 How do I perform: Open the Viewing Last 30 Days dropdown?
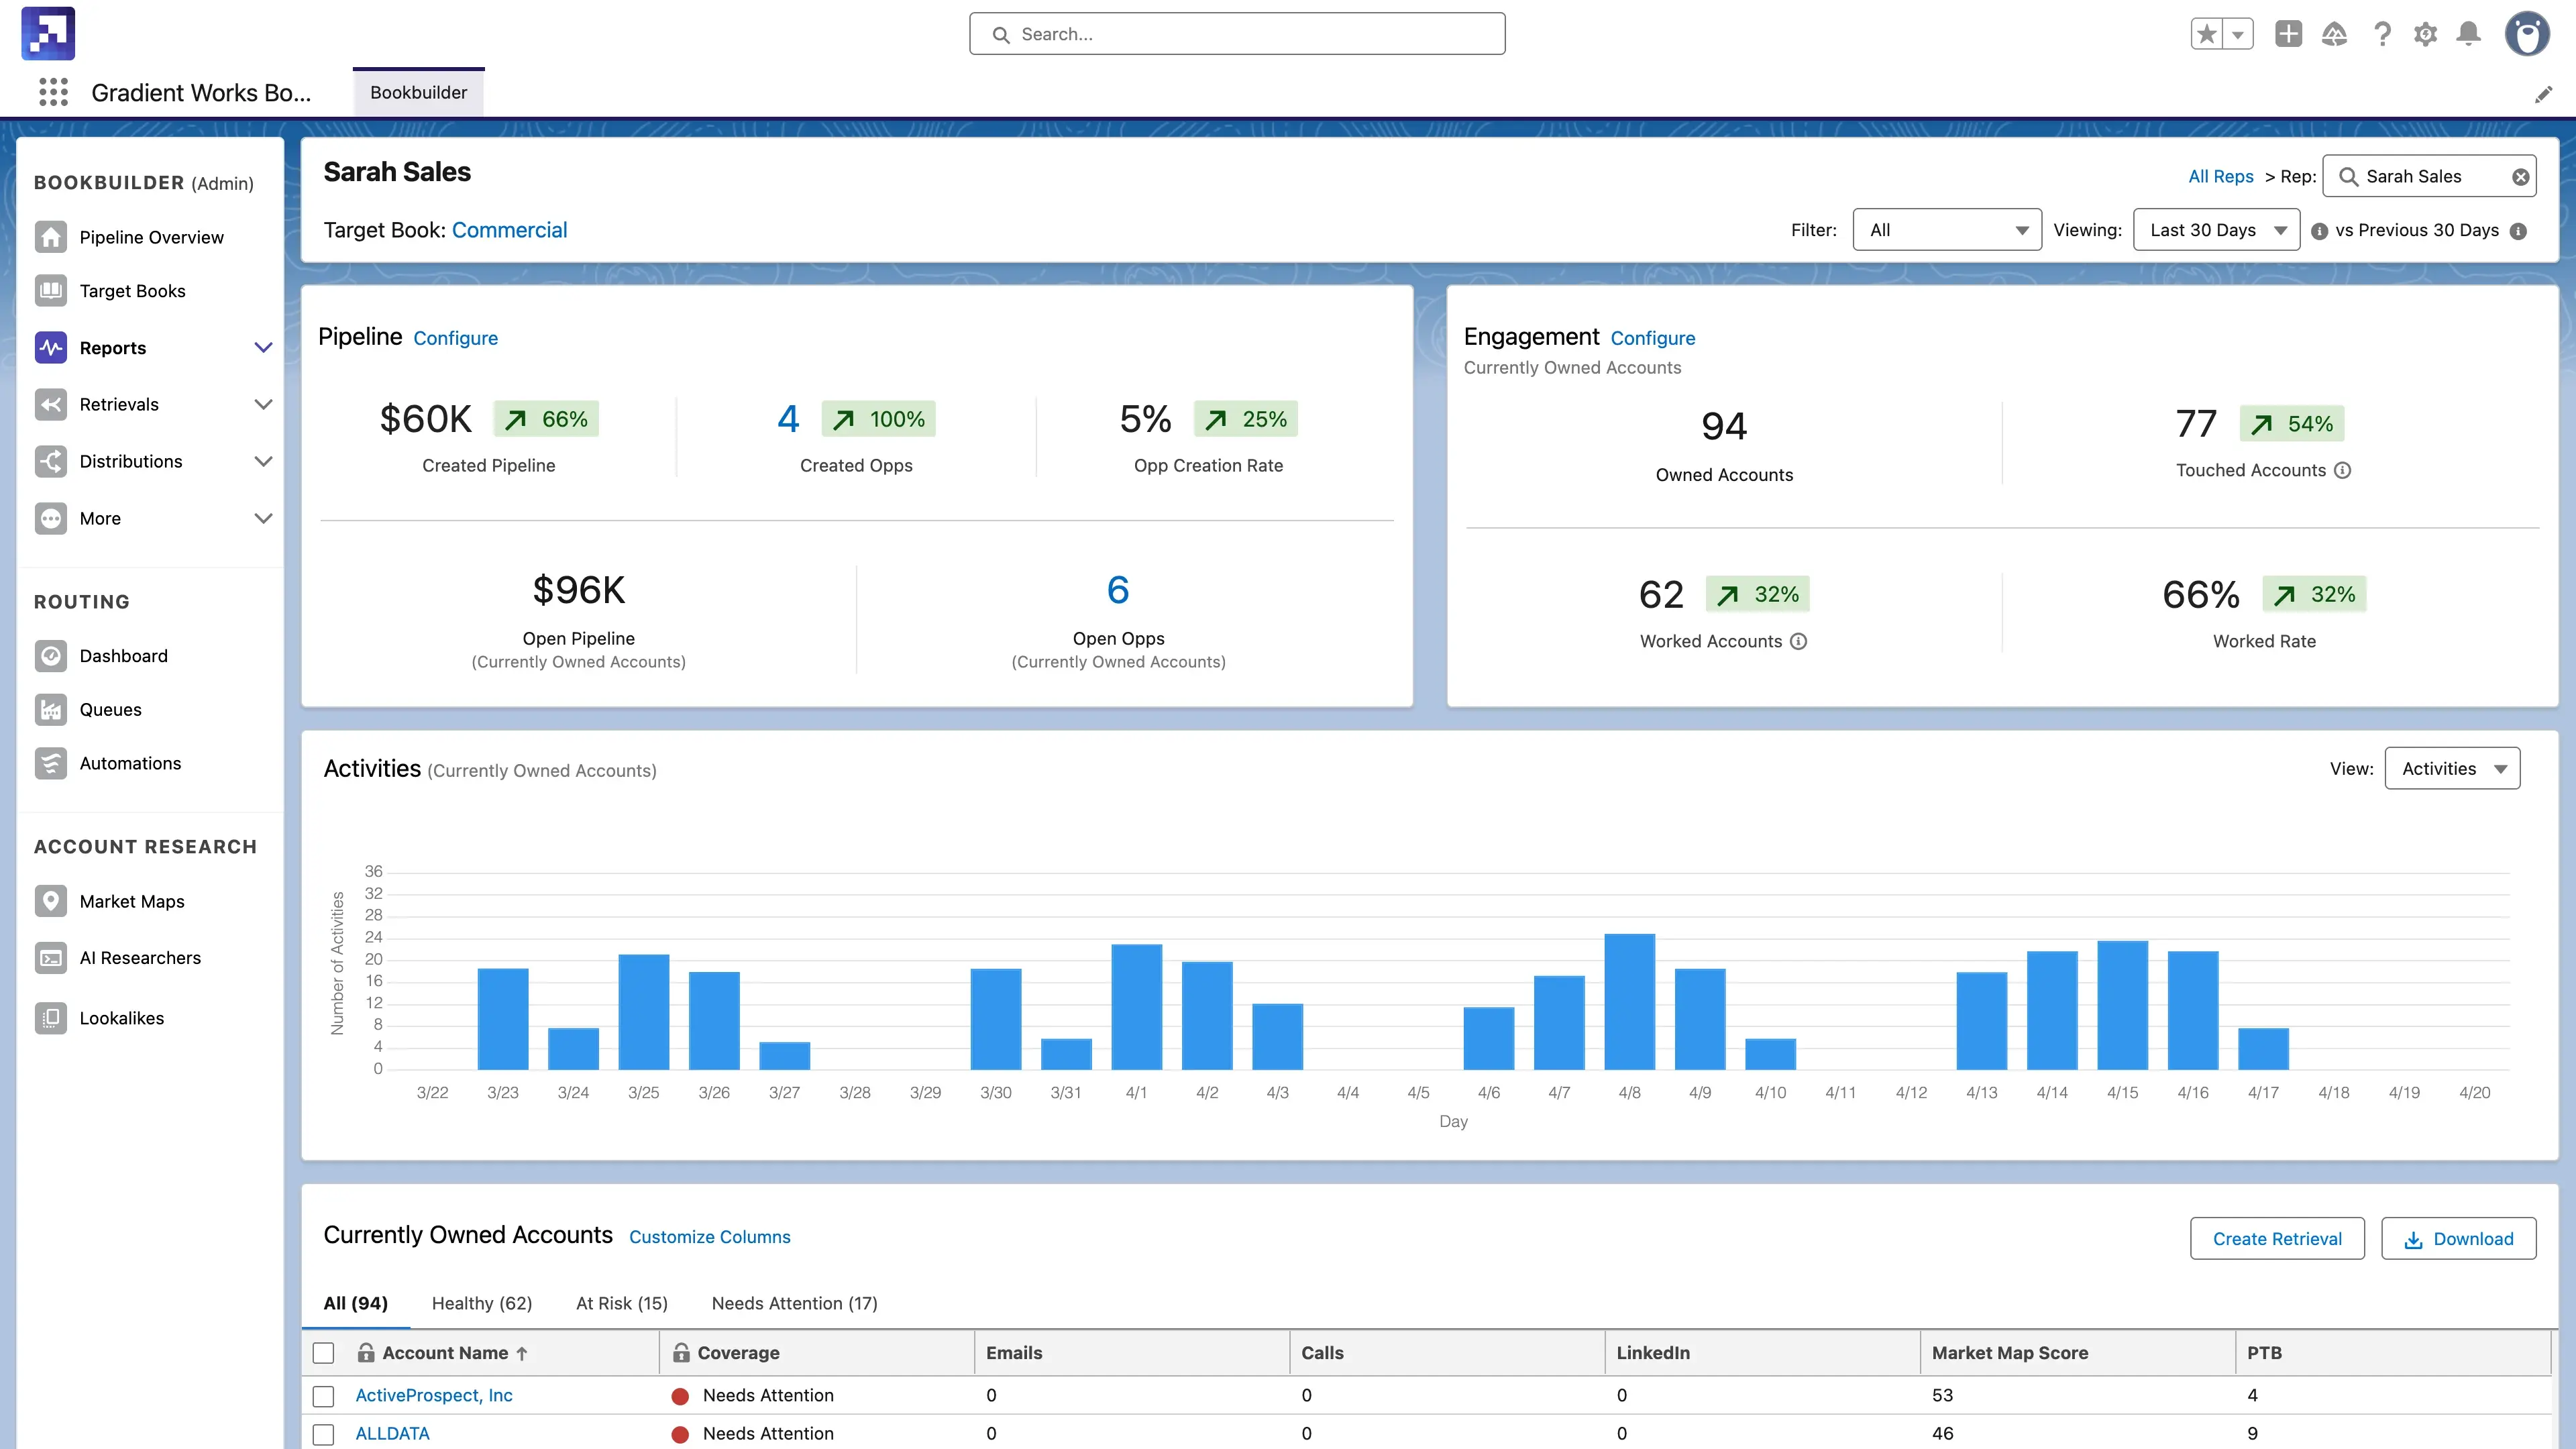pyautogui.click(x=2216, y=230)
